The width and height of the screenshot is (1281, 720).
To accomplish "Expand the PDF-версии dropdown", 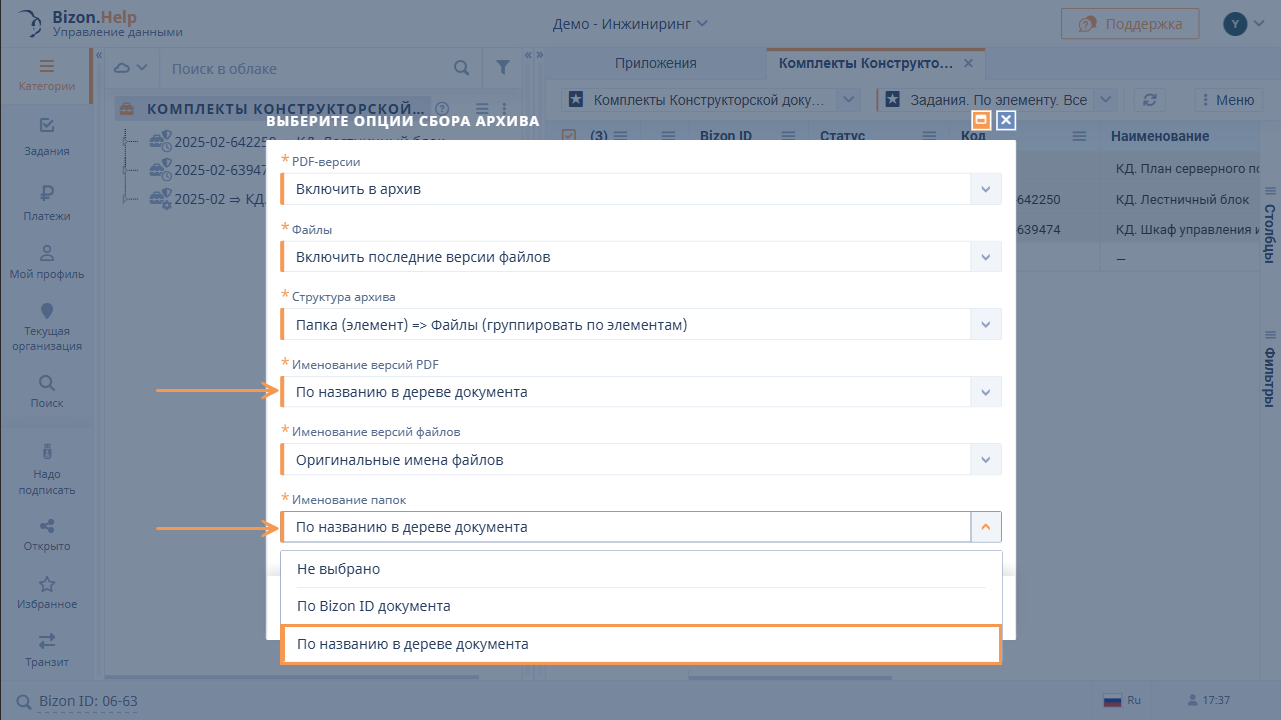I will pyautogui.click(x=985, y=189).
